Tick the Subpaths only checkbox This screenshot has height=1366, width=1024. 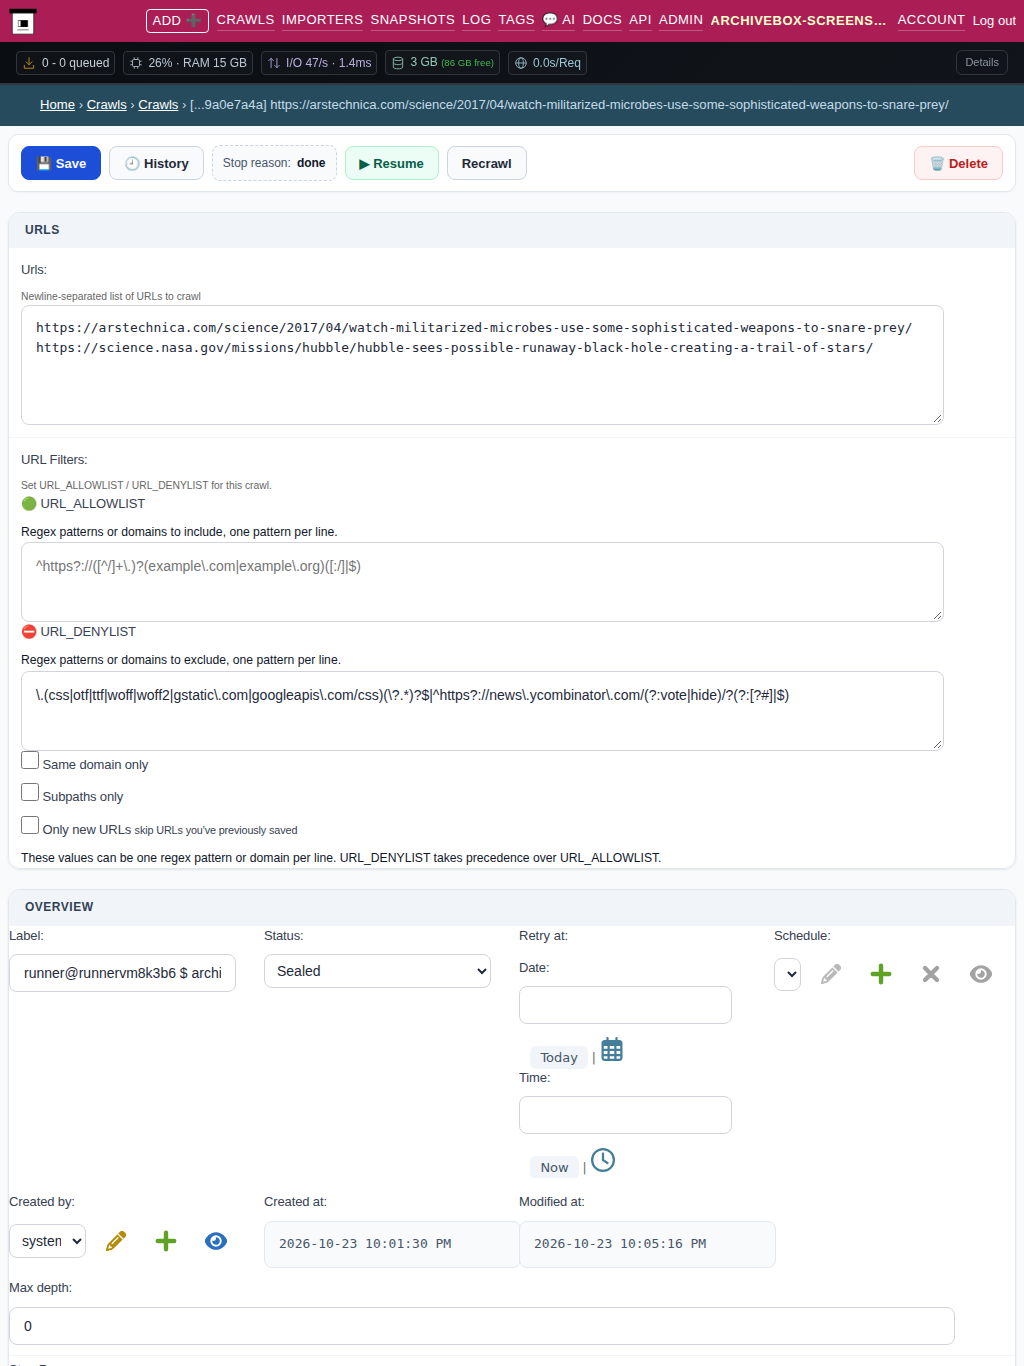click(x=30, y=793)
